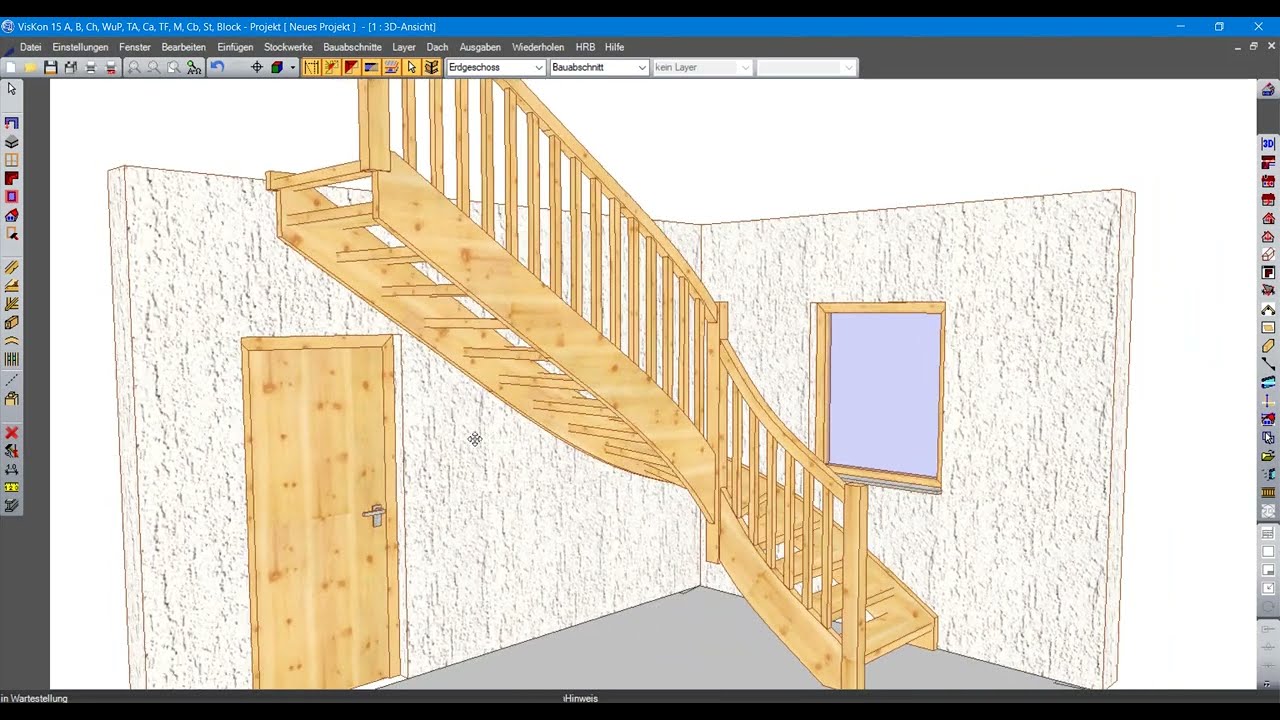Click the house icon in left sidebar
This screenshot has width=1280, height=720.
point(12,214)
